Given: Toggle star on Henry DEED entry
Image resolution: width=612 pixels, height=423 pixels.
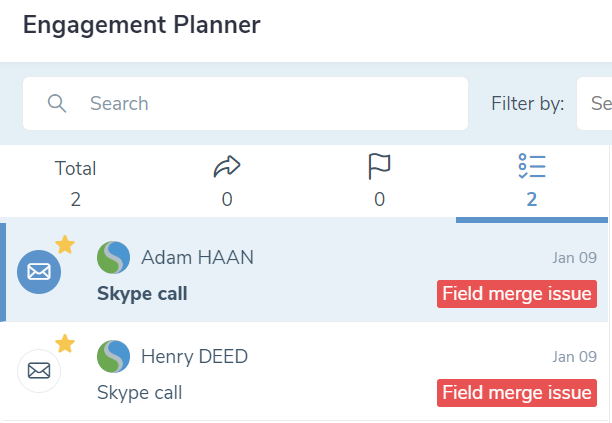Looking at the screenshot, I should click(x=65, y=344).
